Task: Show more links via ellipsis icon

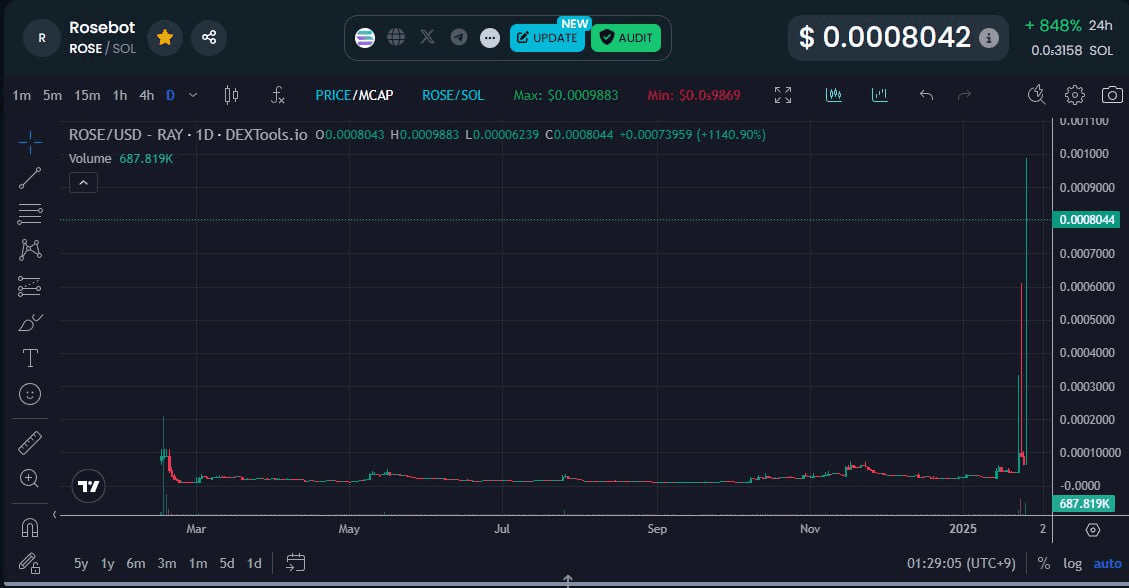Action: (490, 37)
